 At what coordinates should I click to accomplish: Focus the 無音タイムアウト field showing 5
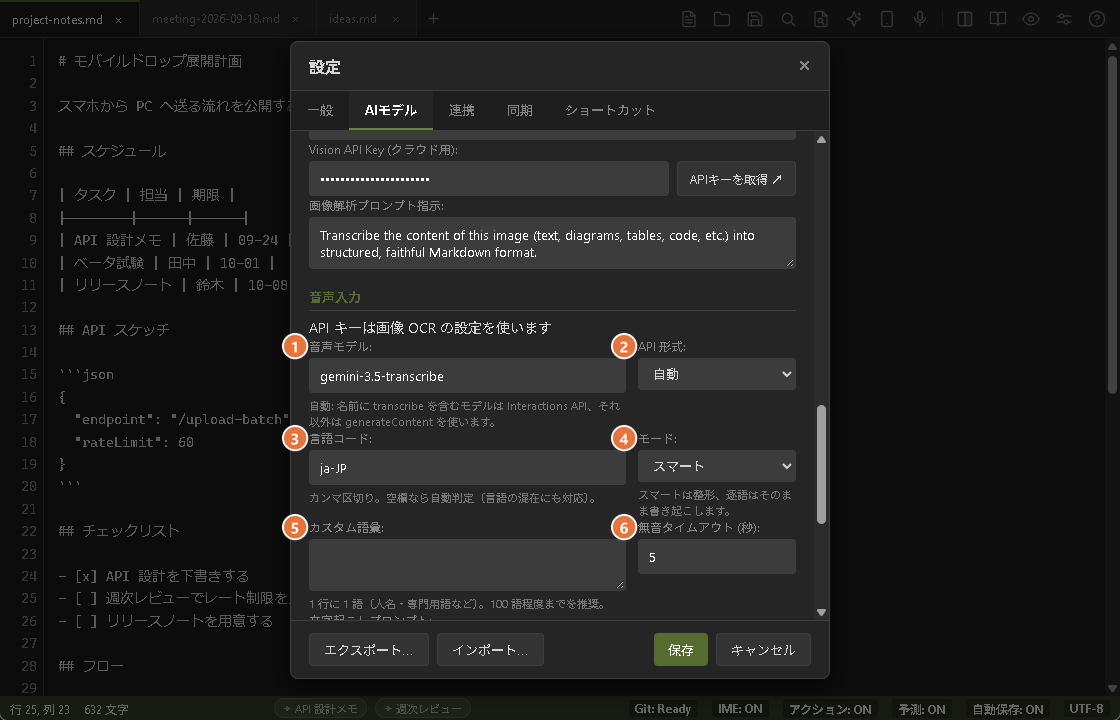tap(716, 556)
